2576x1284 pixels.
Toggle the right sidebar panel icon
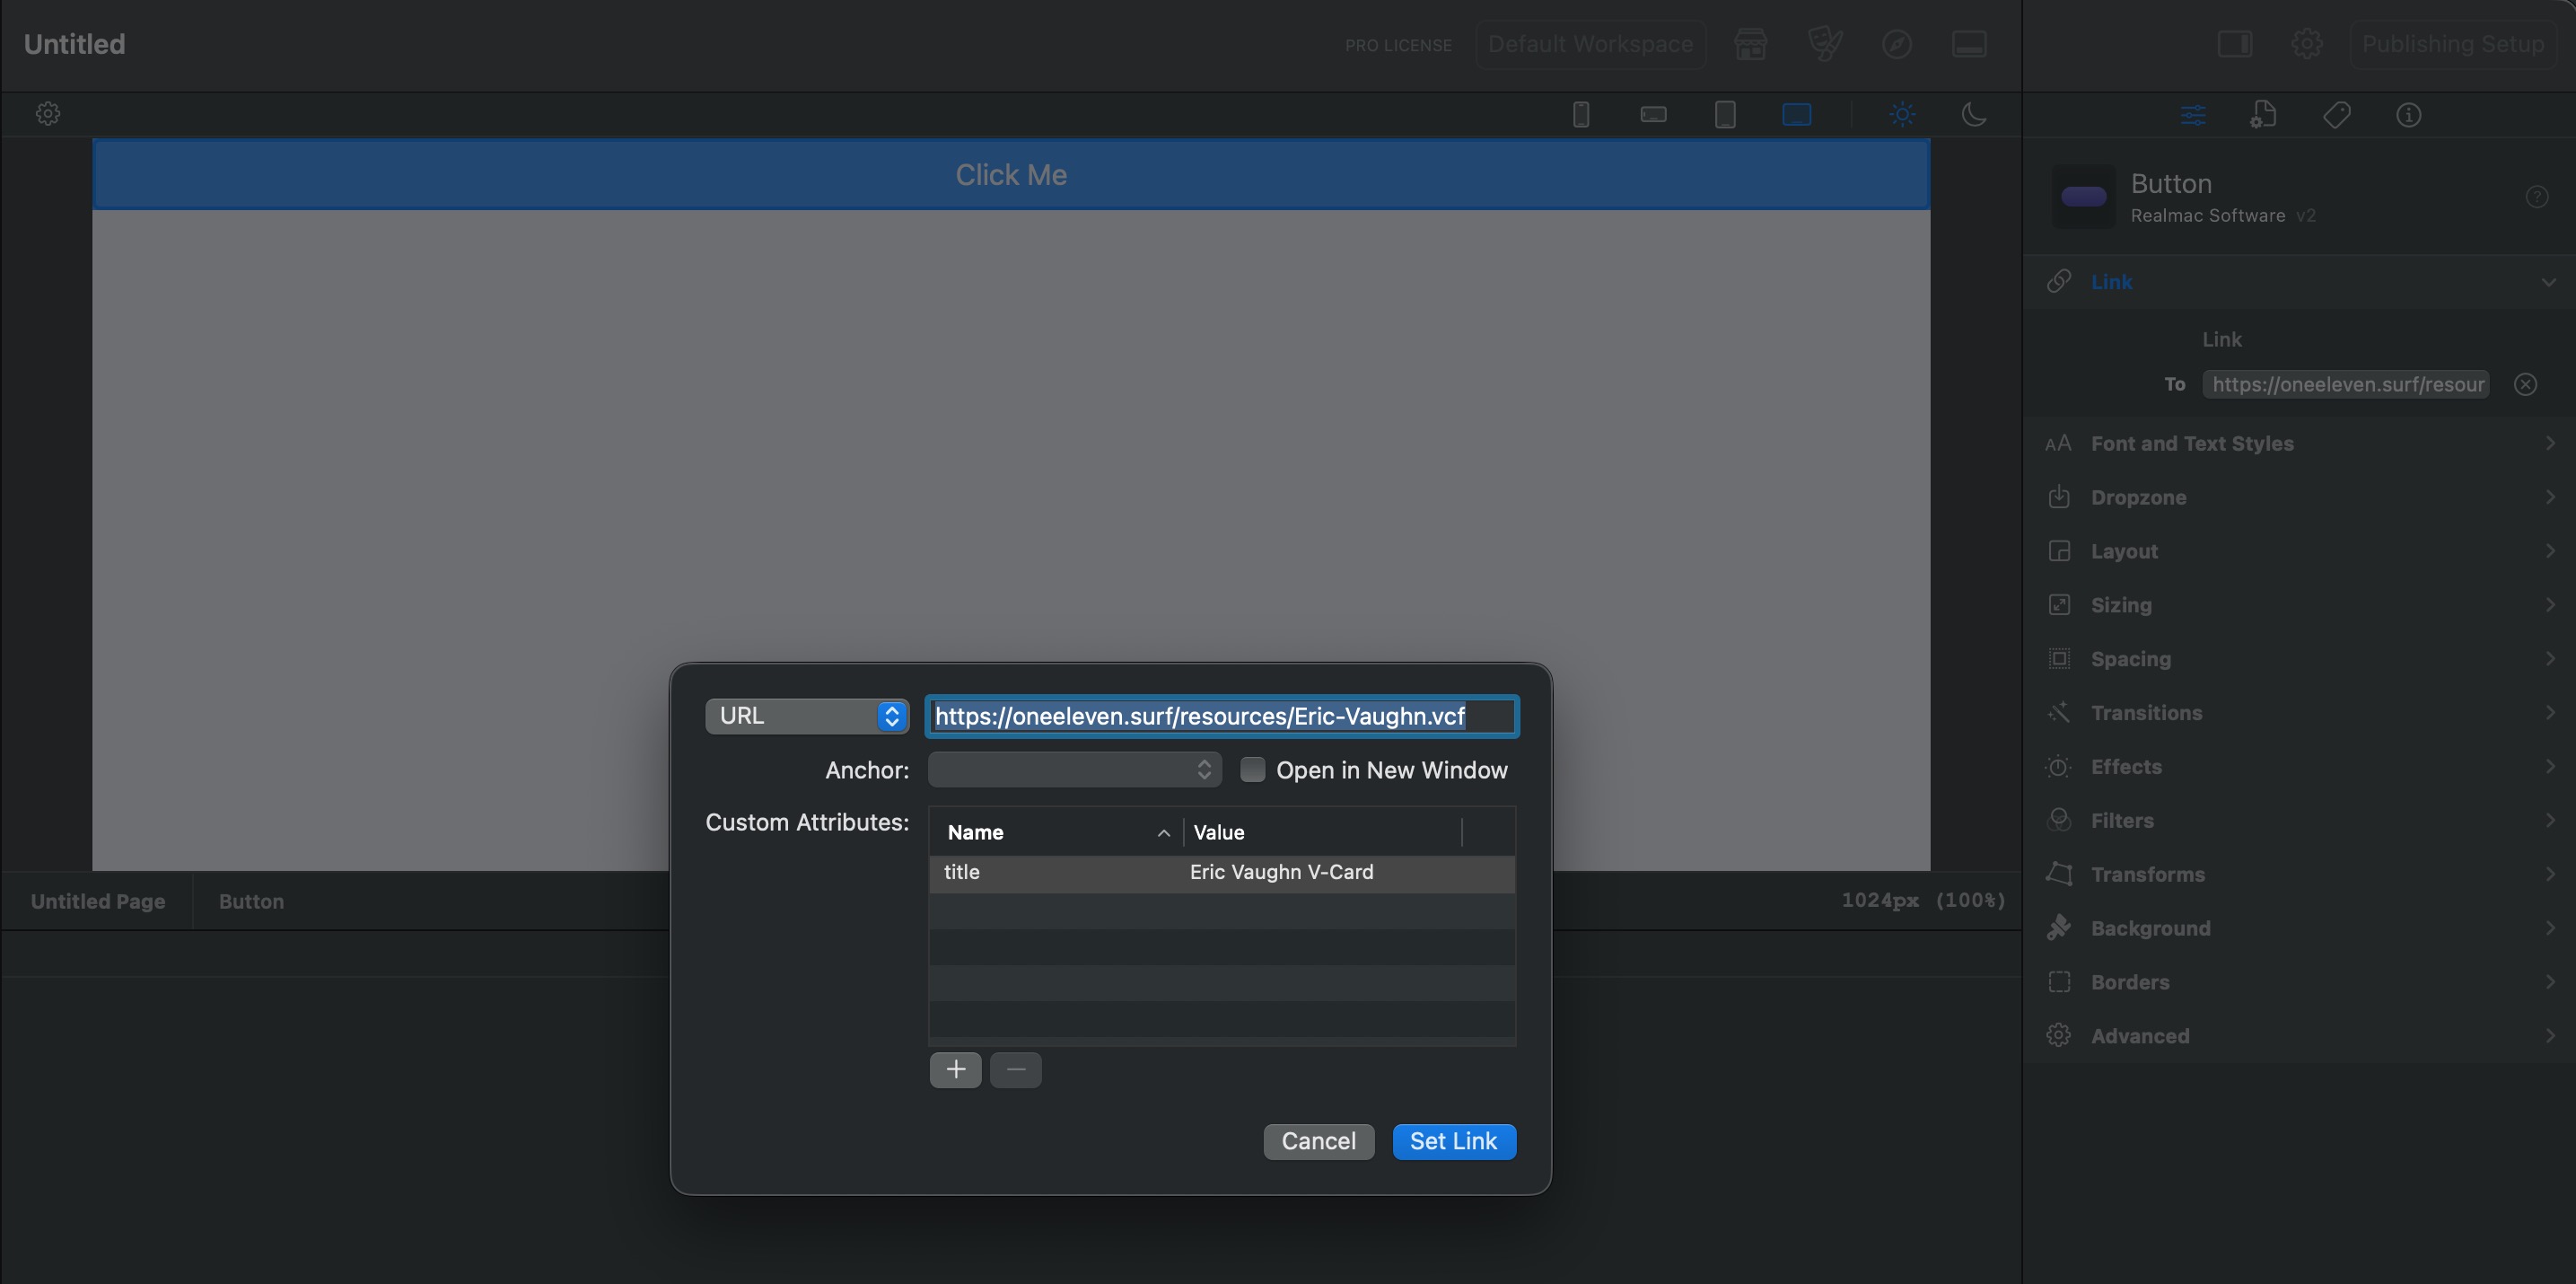[2235, 44]
